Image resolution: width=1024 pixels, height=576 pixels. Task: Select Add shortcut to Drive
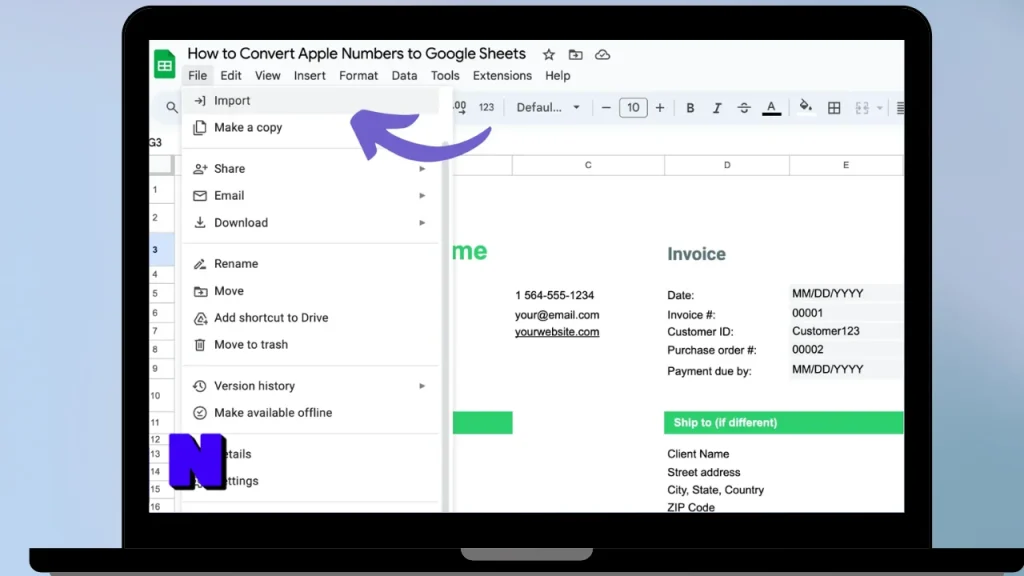311,318
